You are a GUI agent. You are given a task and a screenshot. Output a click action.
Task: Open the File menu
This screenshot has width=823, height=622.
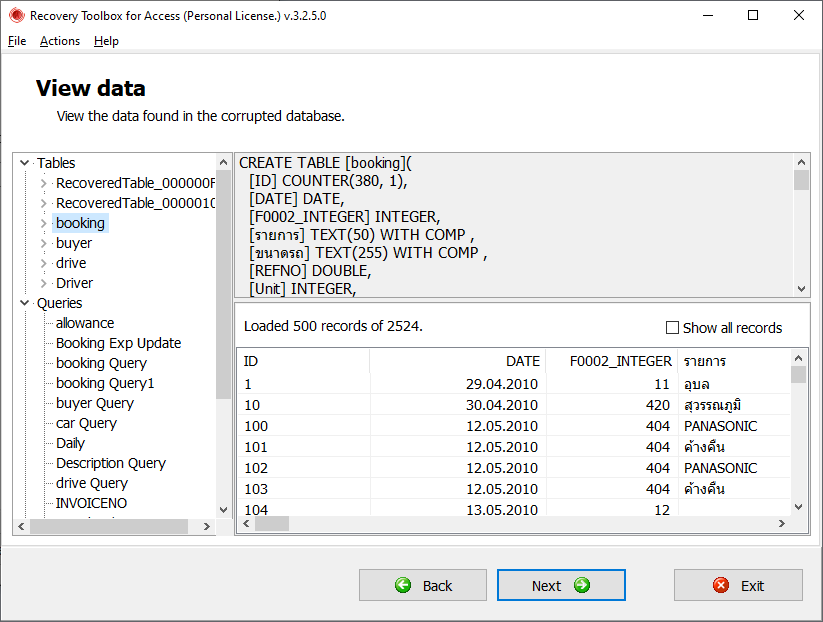17,41
